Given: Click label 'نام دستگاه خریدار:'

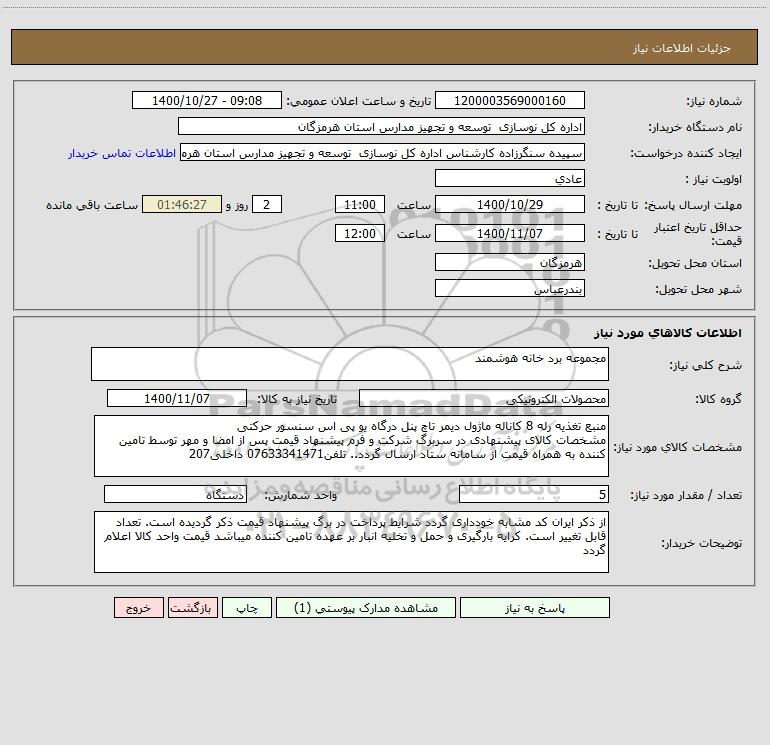Looking at the screenshot, I should point(695,128).
